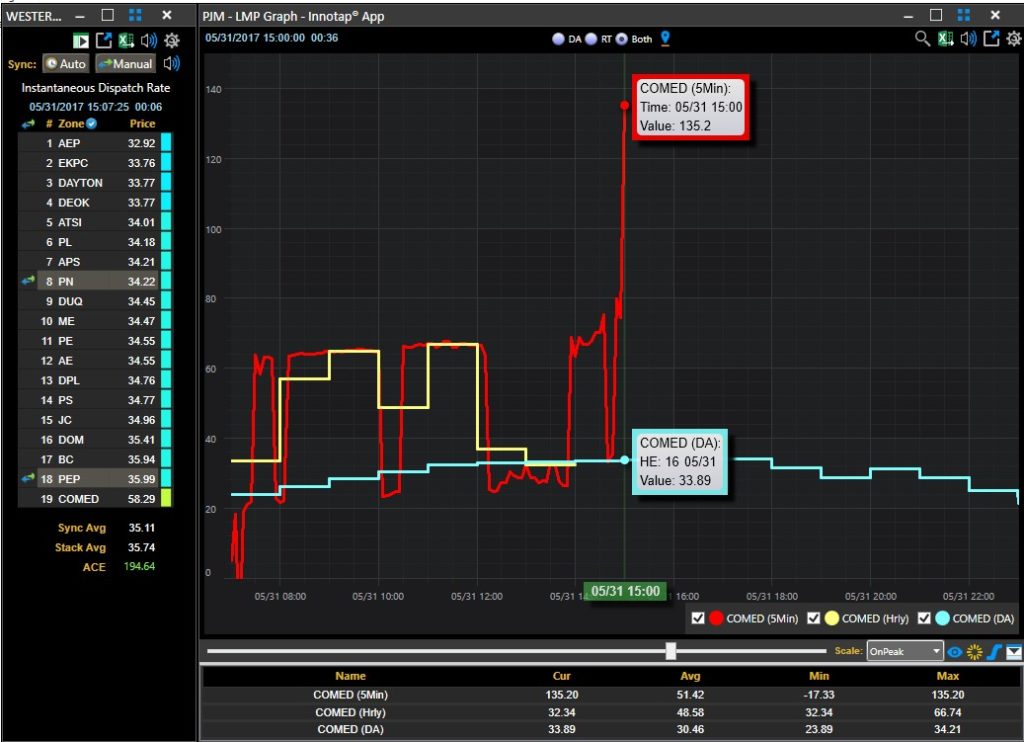The image size is (1024, 742).
Task: Uncheck the COMED (DA) legend checkbox
Action: [x=924, y=618]
